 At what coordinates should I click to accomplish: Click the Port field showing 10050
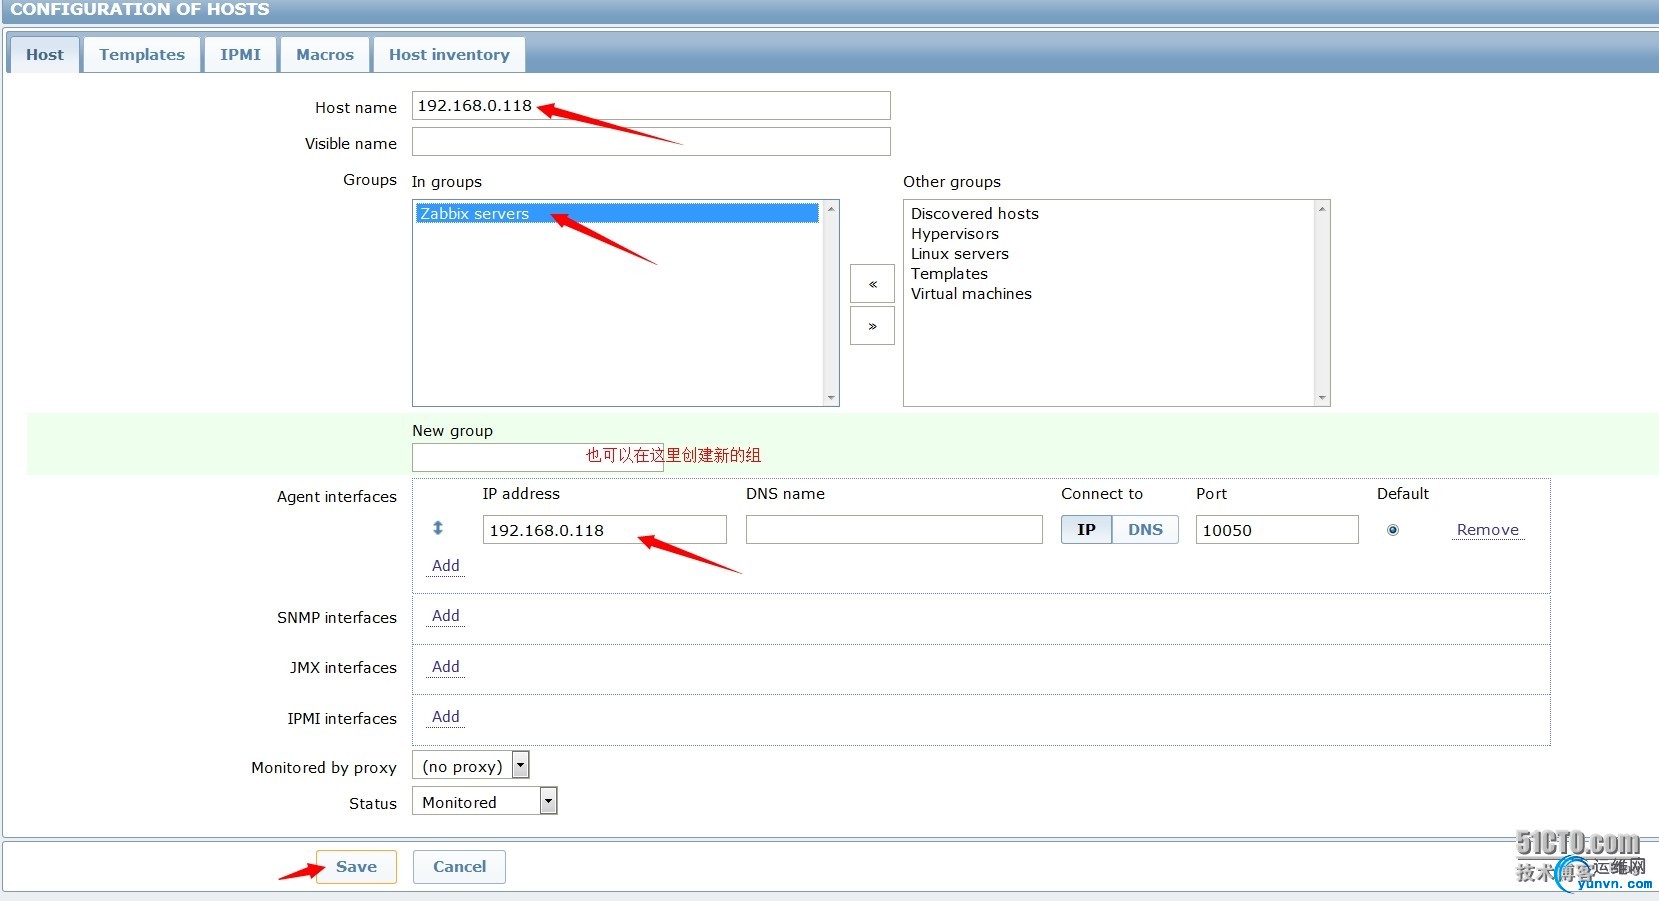pos(1277,530)
